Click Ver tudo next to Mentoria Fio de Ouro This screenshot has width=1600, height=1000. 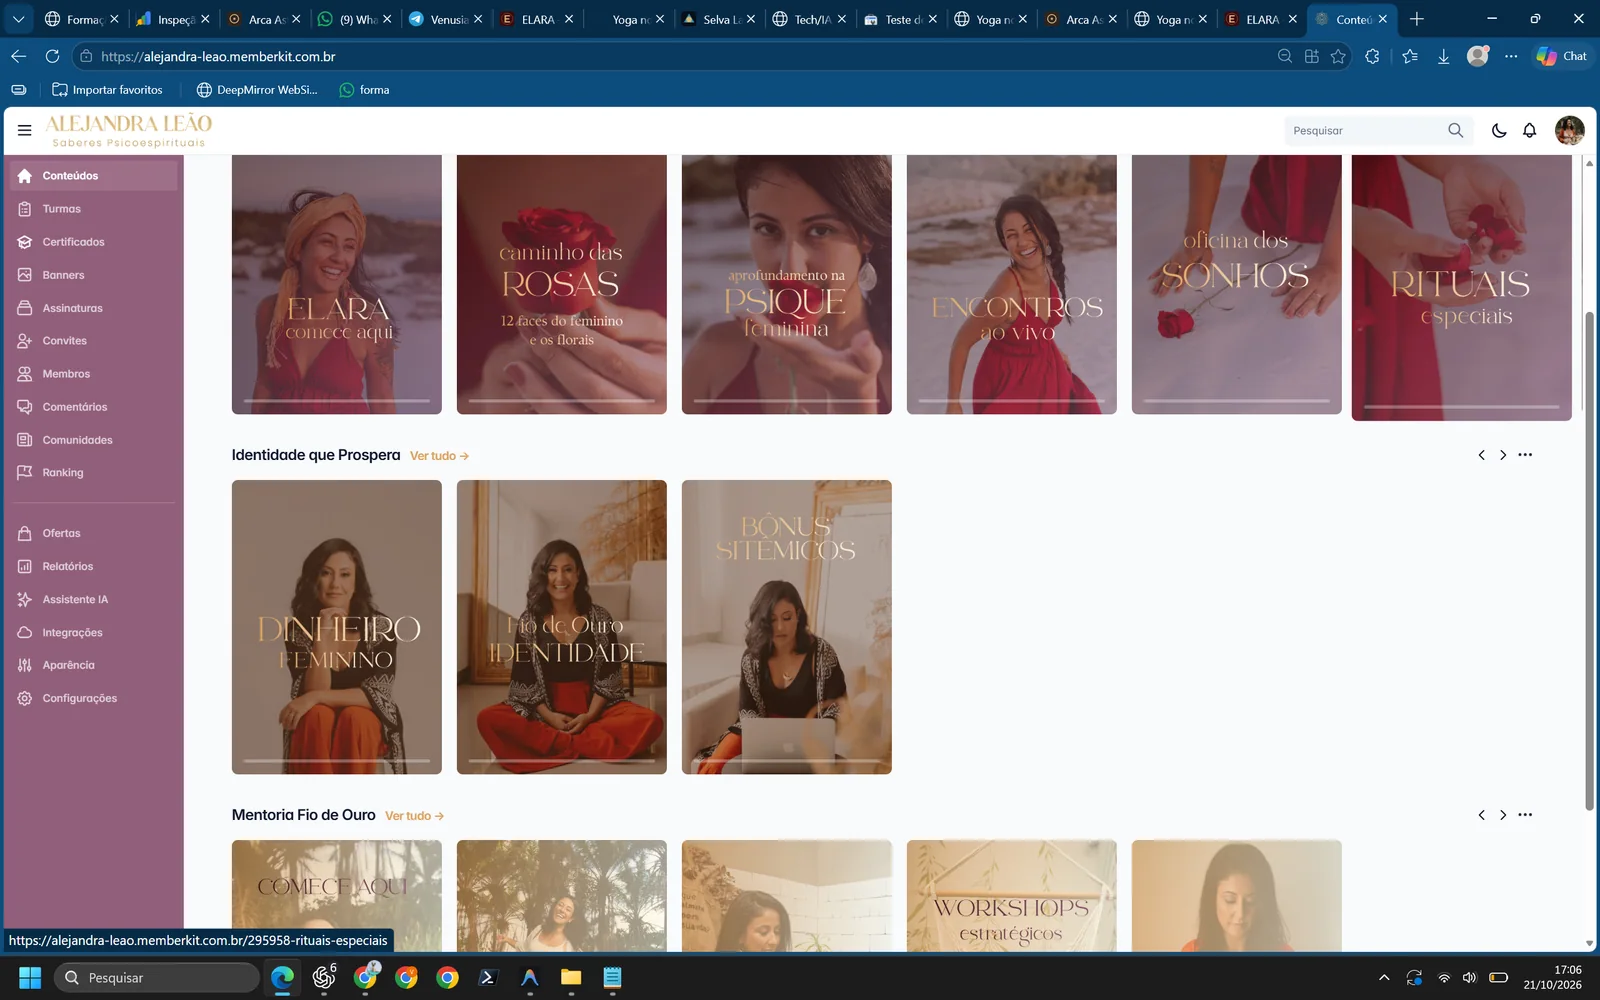click(x=414, y=816)
